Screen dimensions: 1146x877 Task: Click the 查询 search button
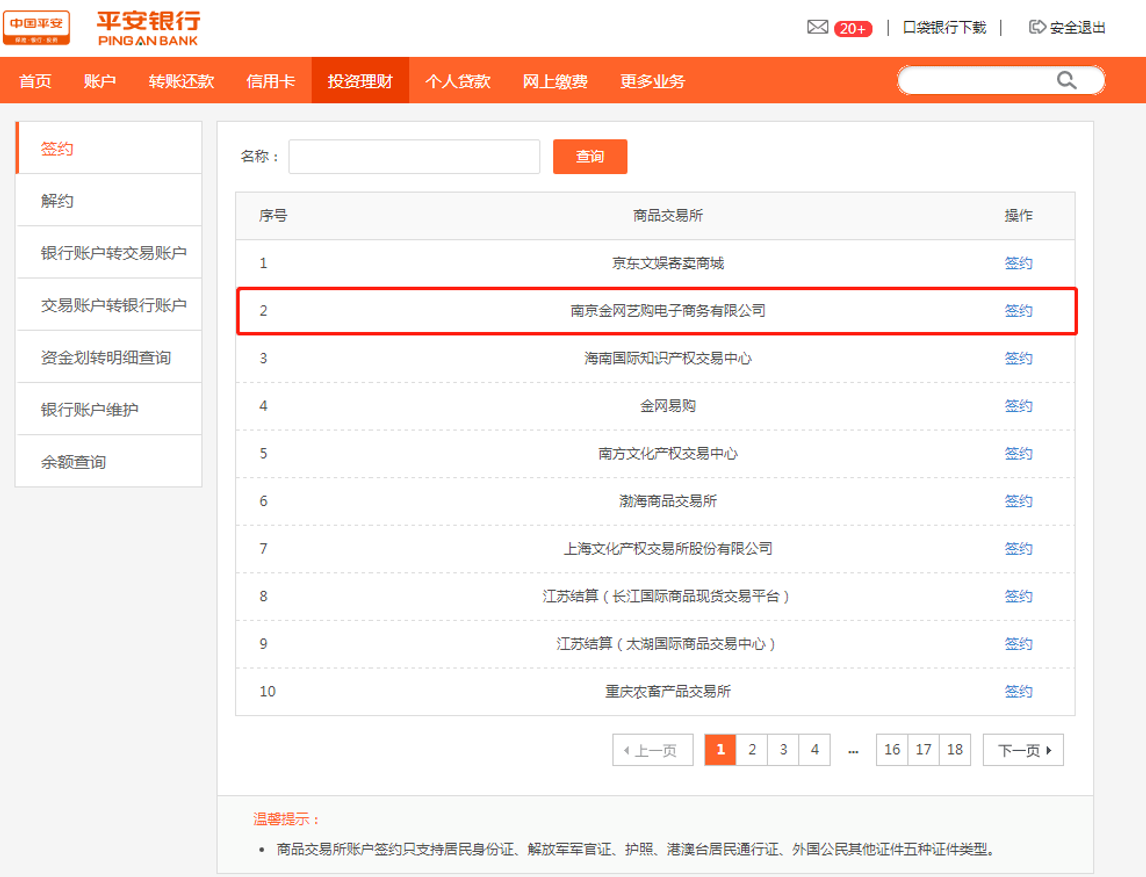590,156
